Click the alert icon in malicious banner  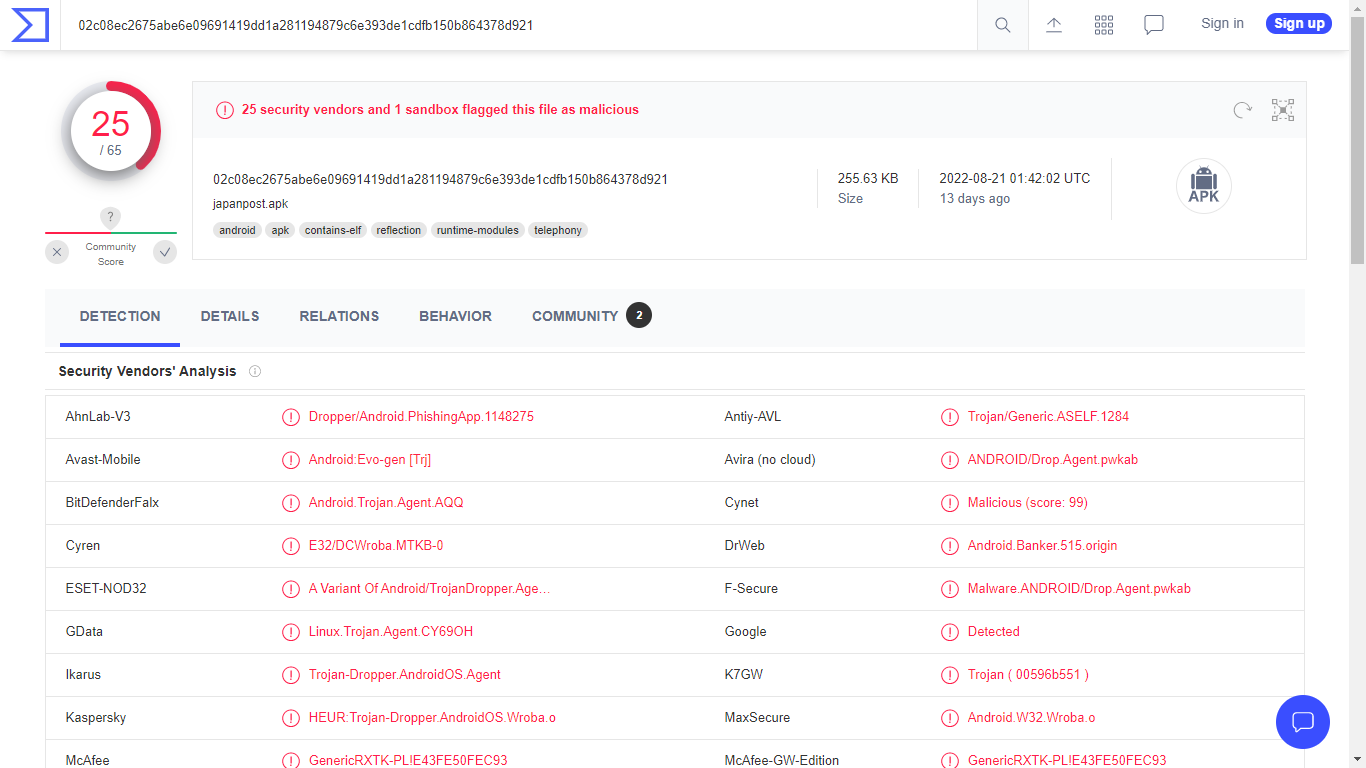pyautogui.click(x=225, y=110)
